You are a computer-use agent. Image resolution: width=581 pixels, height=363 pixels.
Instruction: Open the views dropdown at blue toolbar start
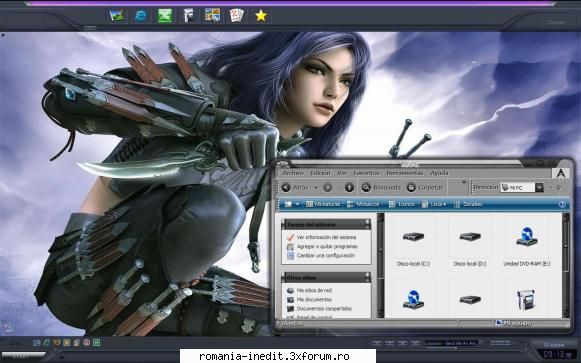click(x=291, y=204)
